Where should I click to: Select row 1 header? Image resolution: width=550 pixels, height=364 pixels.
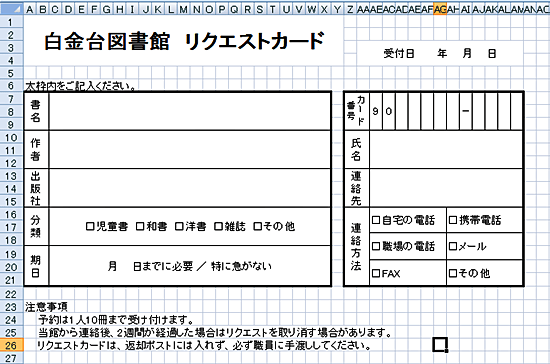point(12,22)
